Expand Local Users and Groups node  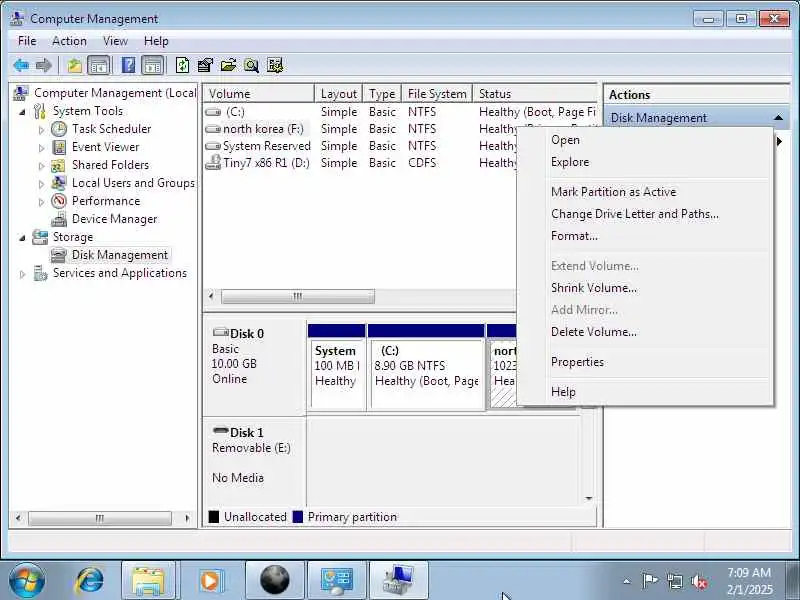click(41, 184)
